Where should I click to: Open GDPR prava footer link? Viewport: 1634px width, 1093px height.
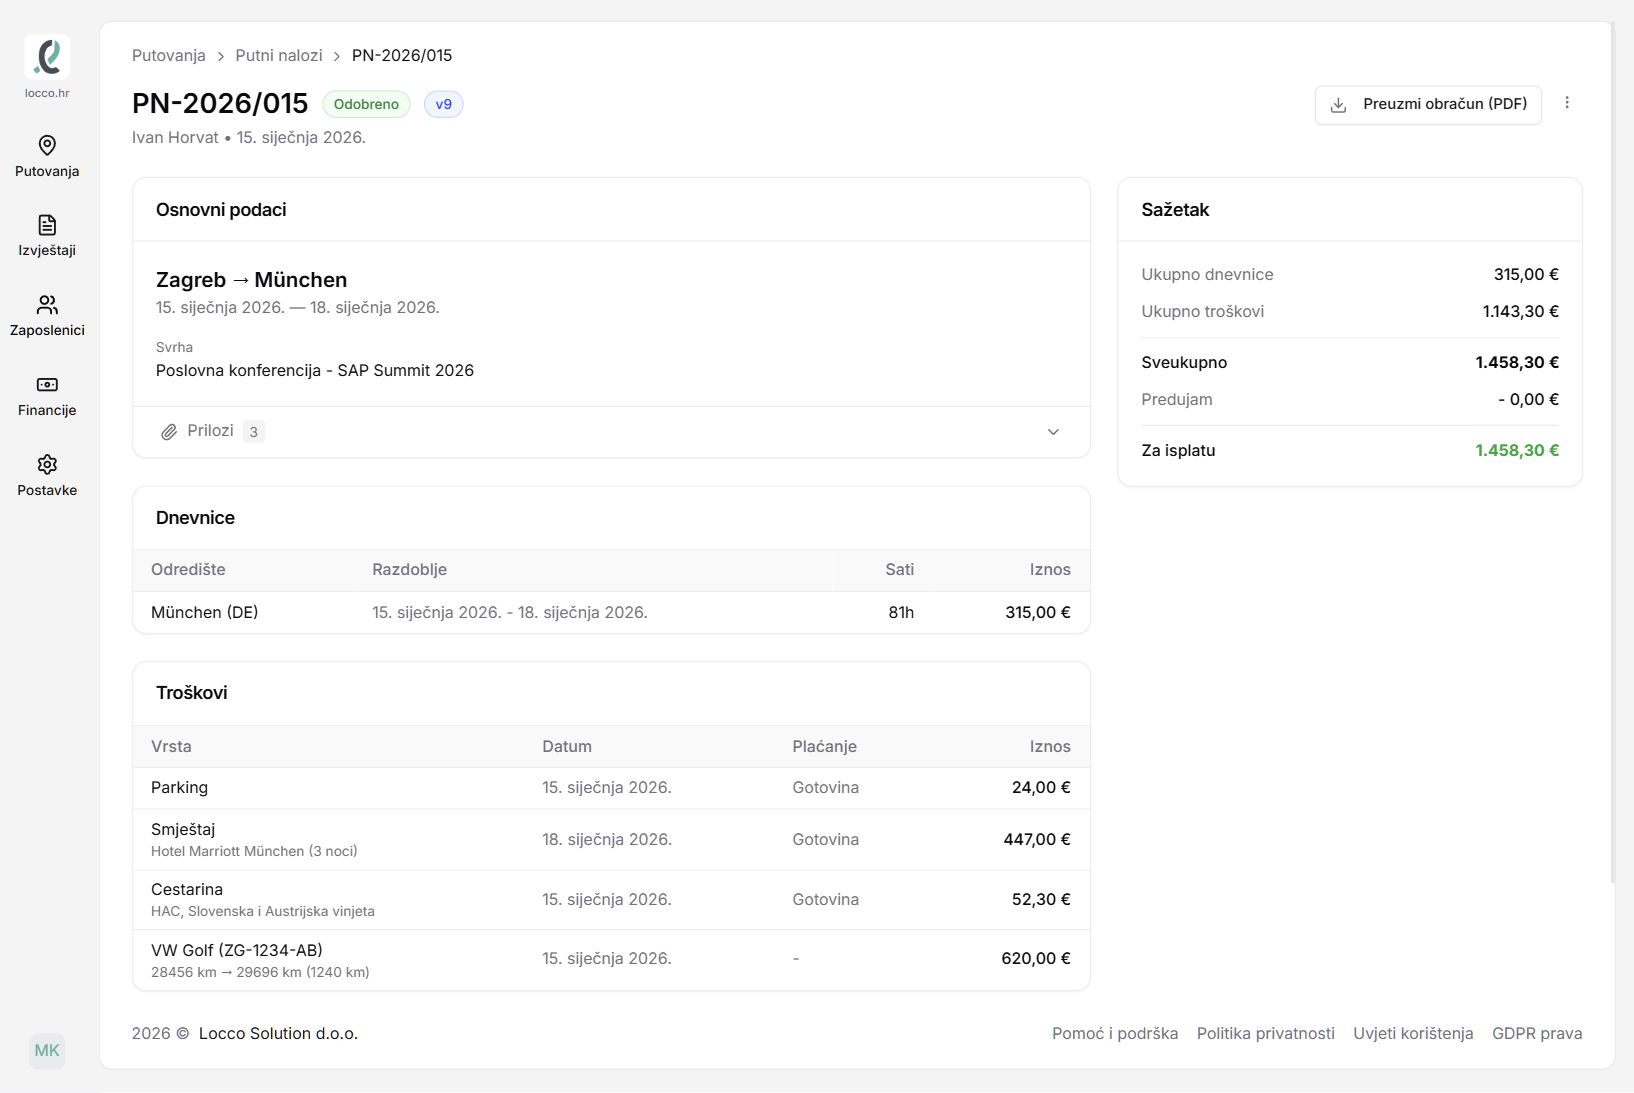tap(1536, 1033)
